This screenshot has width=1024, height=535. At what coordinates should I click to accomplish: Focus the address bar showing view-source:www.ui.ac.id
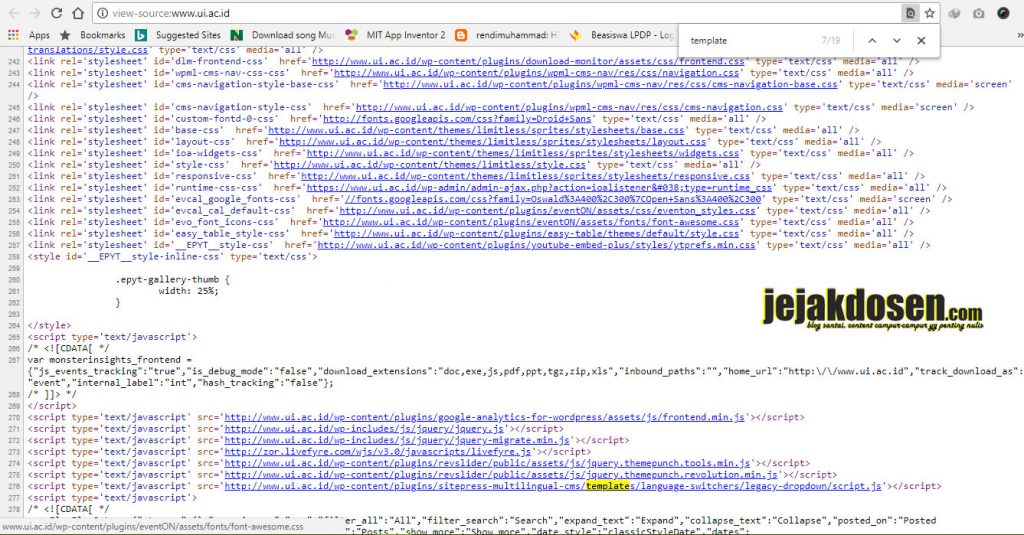(x=496, y=13)
